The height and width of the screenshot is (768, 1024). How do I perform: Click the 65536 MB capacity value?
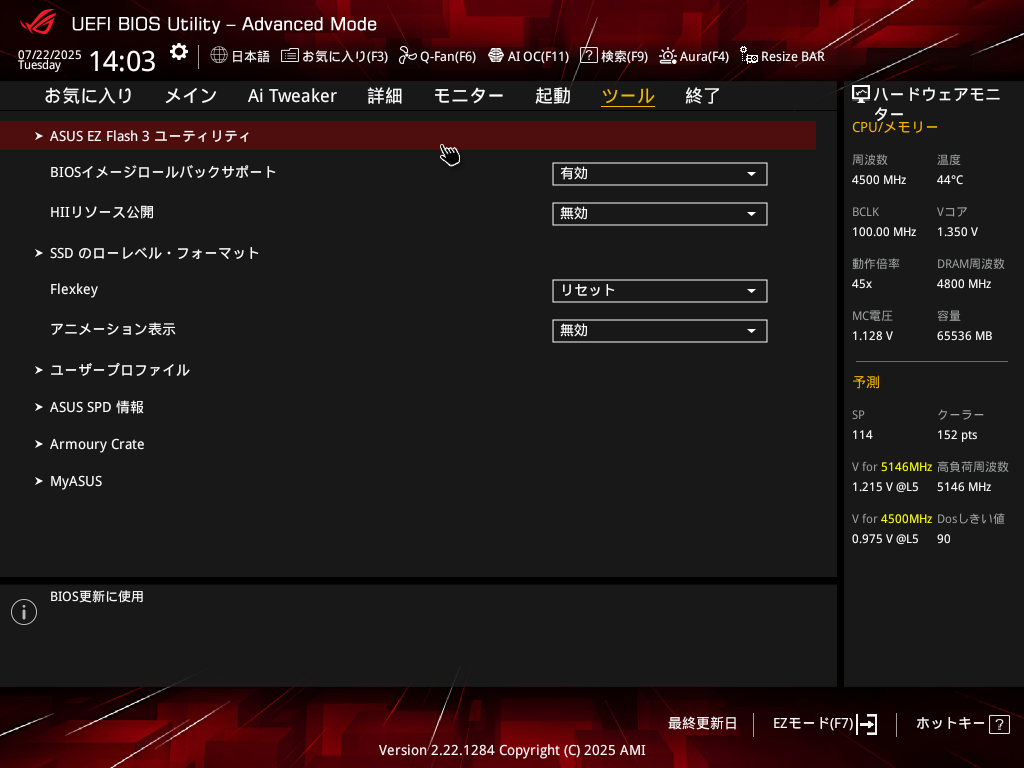965,336
